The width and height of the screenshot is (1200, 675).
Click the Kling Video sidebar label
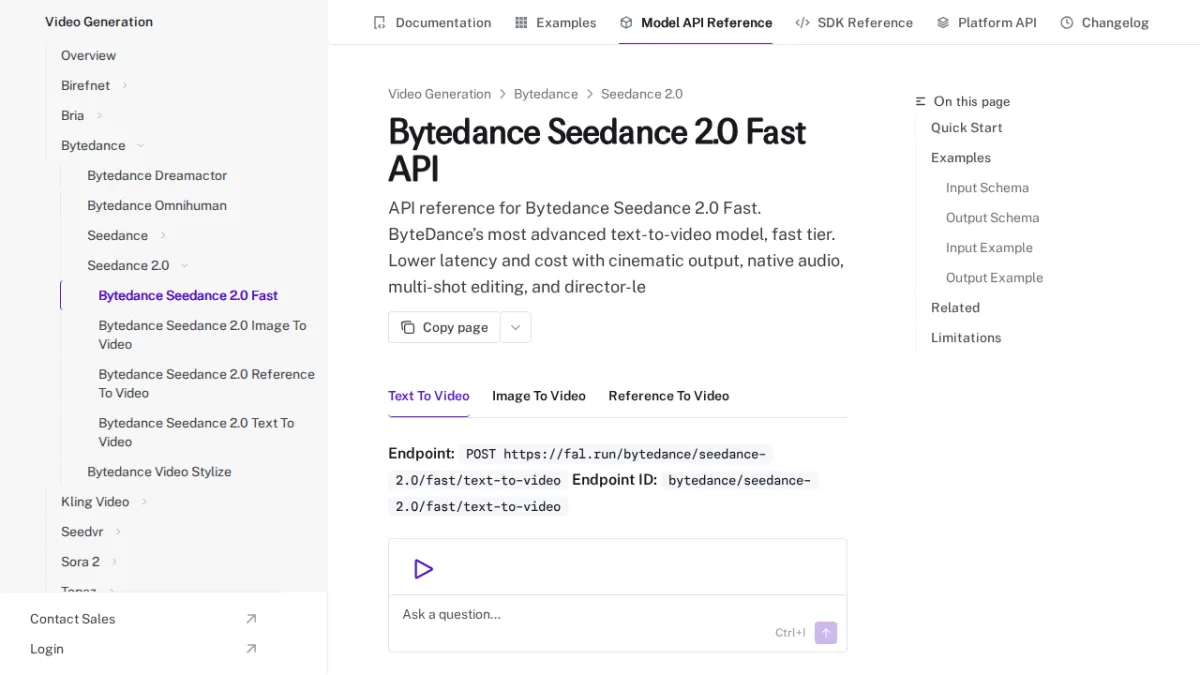pyautogui.click(x=95, y=501)
